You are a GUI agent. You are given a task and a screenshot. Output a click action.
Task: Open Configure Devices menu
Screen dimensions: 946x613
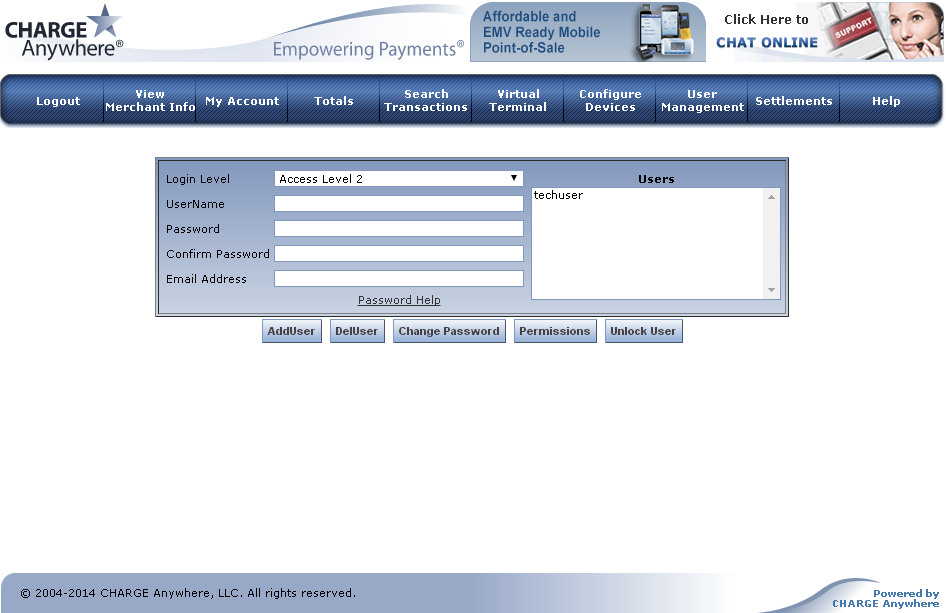click(x=610, y=101)
